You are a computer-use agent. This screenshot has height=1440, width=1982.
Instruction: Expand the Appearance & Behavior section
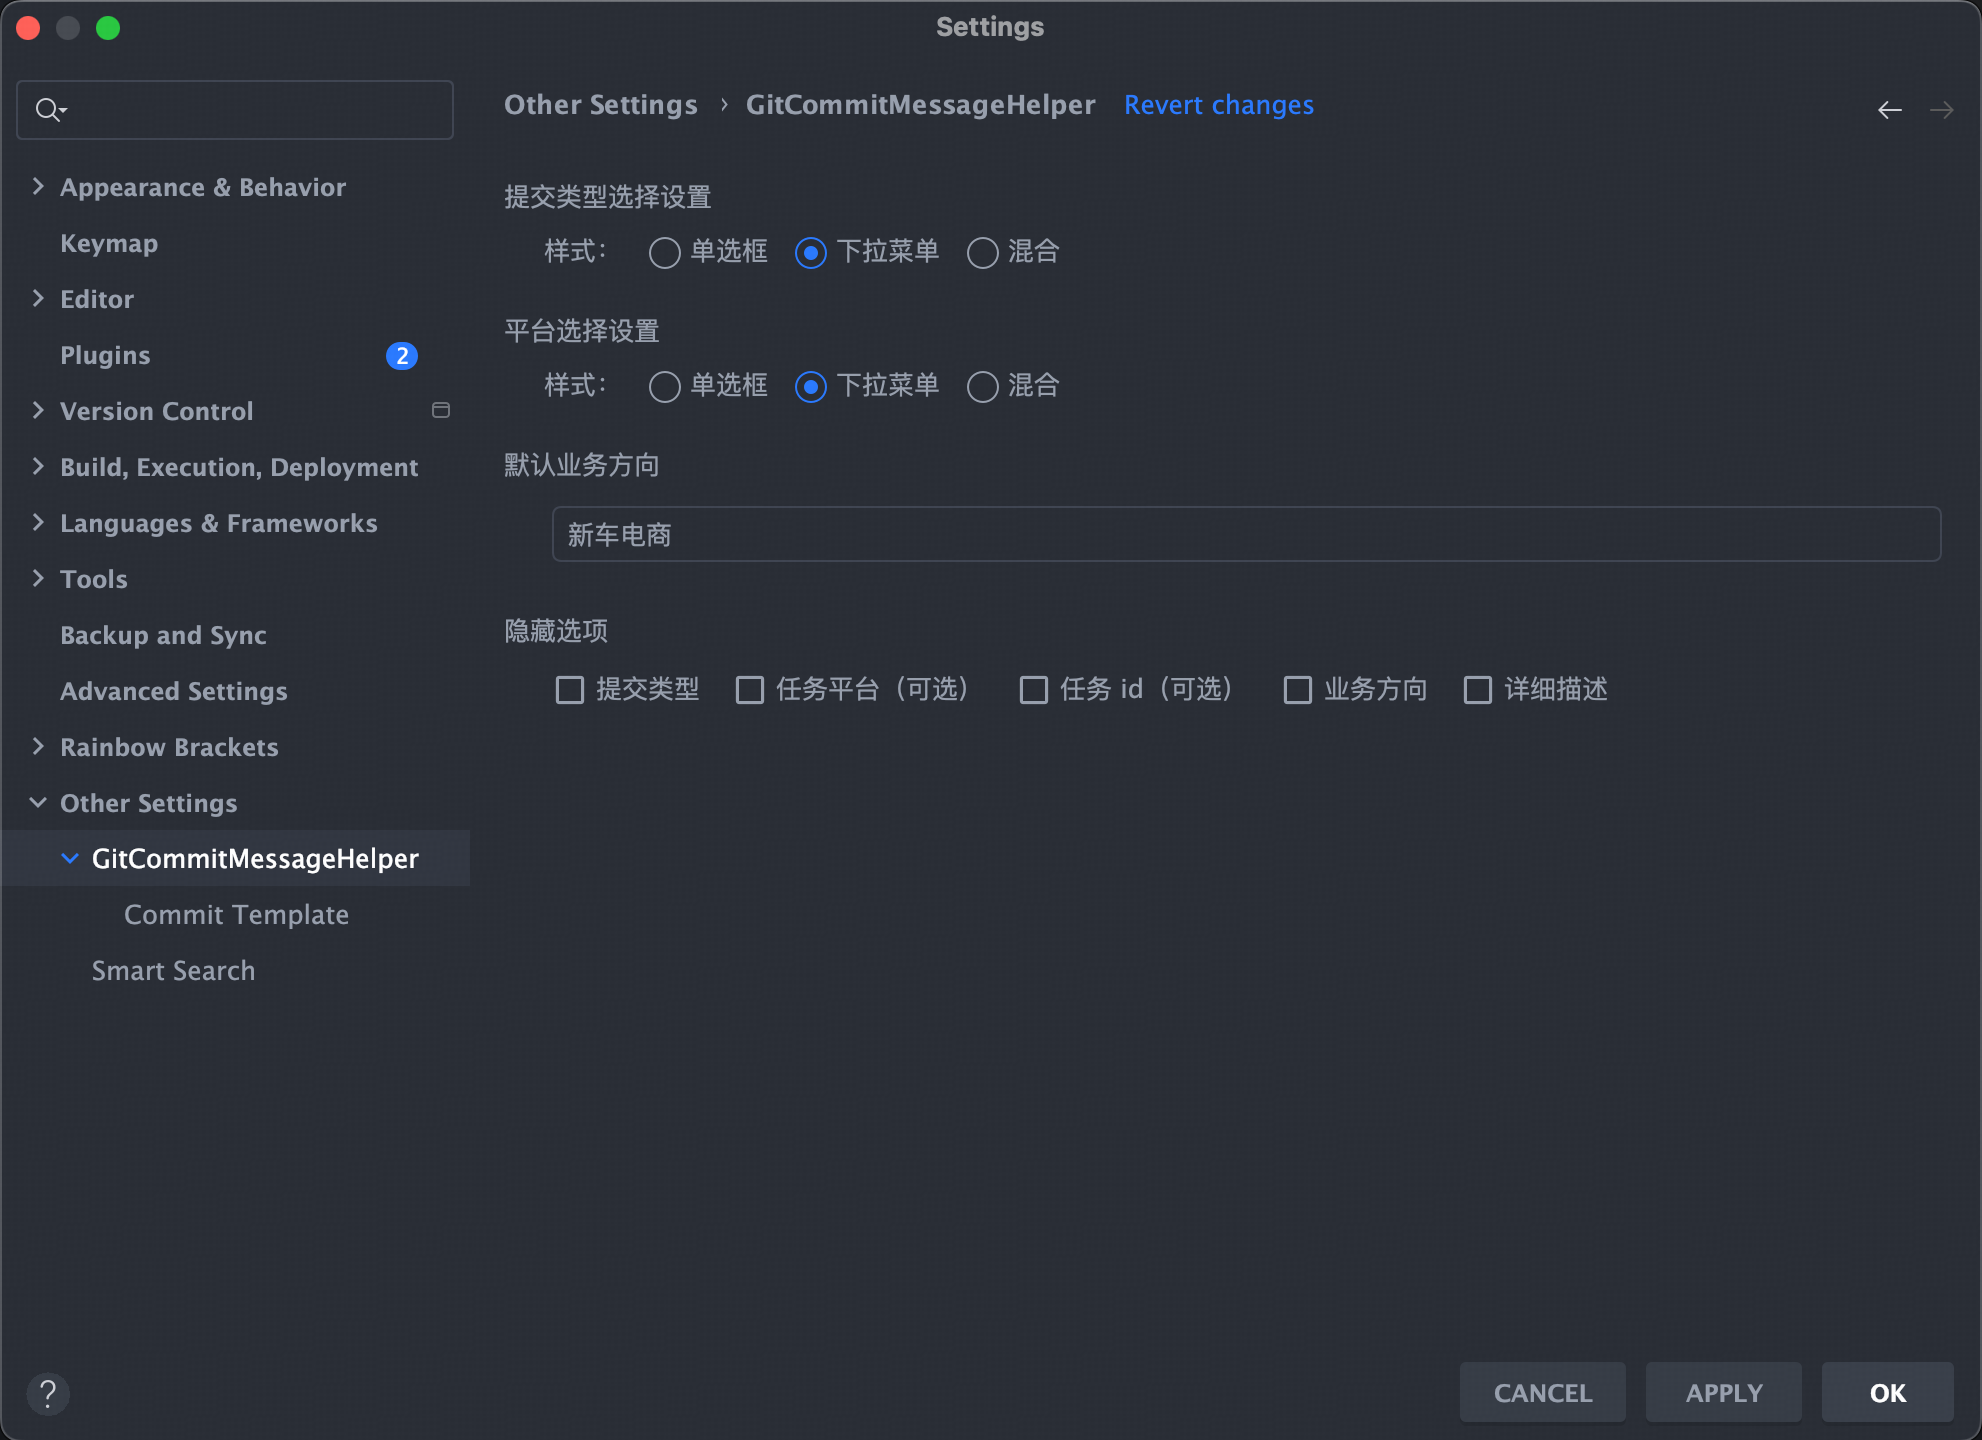pos(38,187)
